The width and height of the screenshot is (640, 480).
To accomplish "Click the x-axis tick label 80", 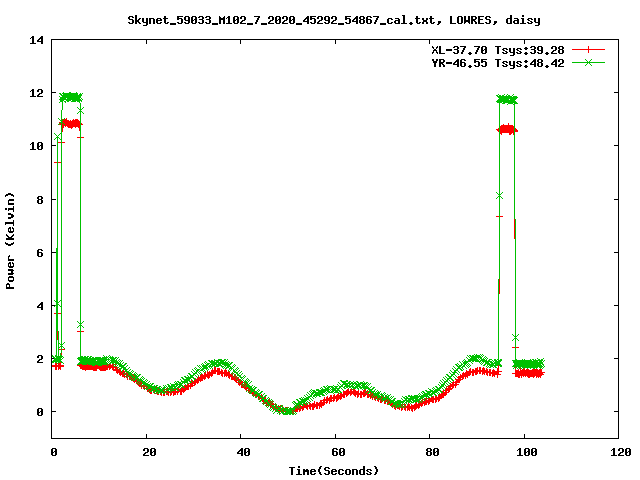I will point(432,452).
